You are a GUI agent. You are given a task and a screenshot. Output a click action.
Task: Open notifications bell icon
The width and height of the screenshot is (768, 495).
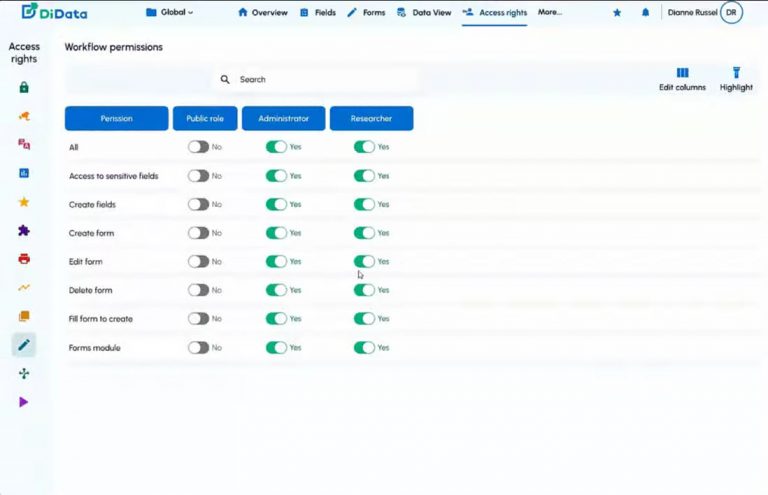pyautogui.click(x=645, y=13)
